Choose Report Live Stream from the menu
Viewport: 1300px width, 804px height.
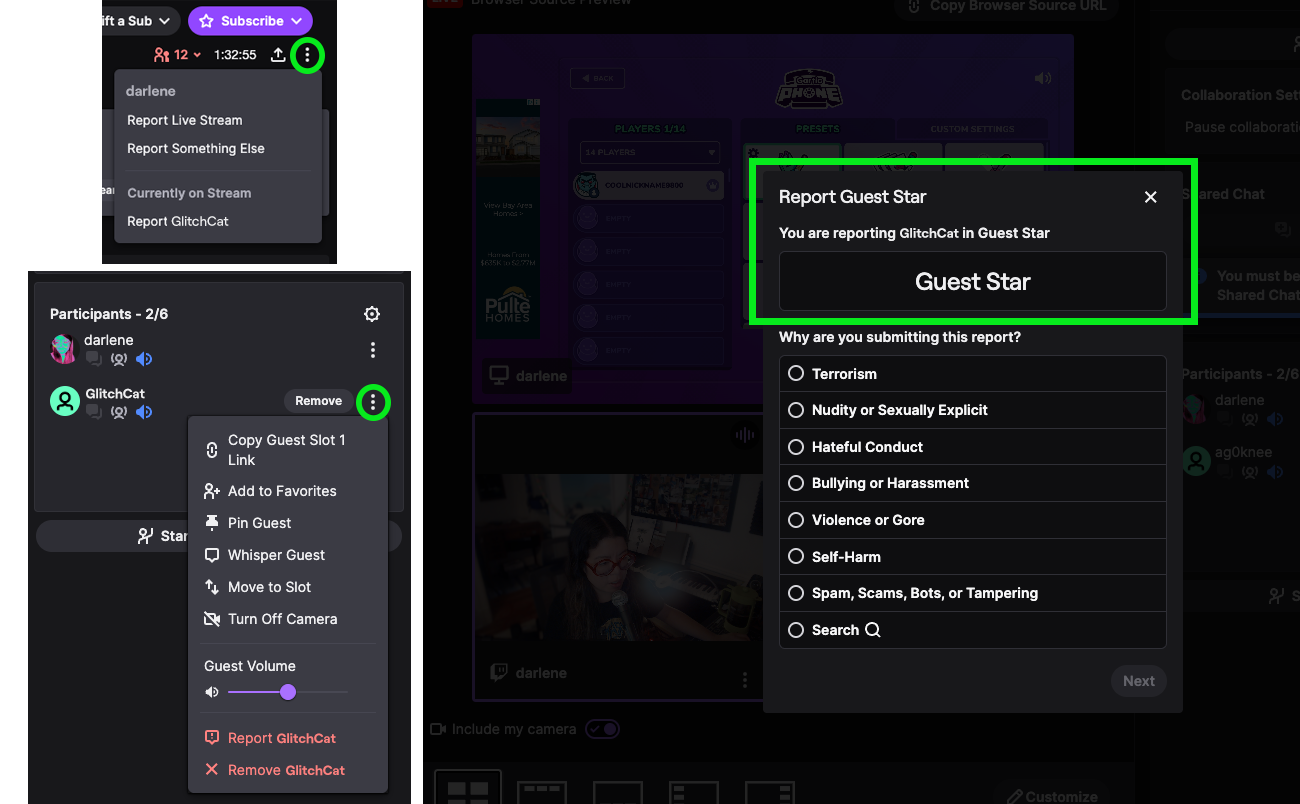[x=185, y=120]
